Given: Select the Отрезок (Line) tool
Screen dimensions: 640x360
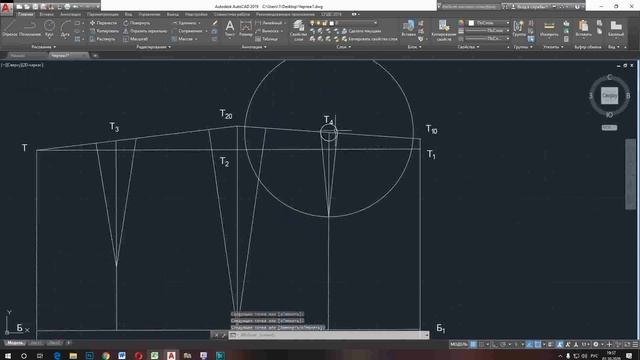Looking at the screenshot, I should tap(10, 29).
